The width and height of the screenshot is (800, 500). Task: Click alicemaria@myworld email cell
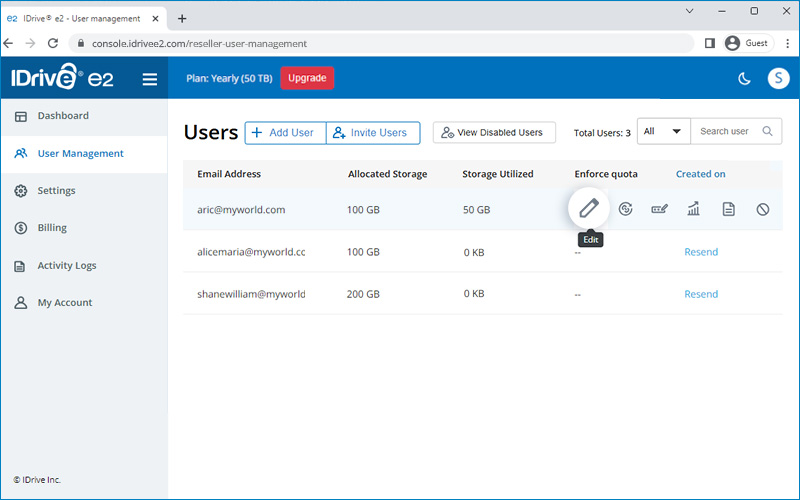pyautogui.click(x=251, y=252)
